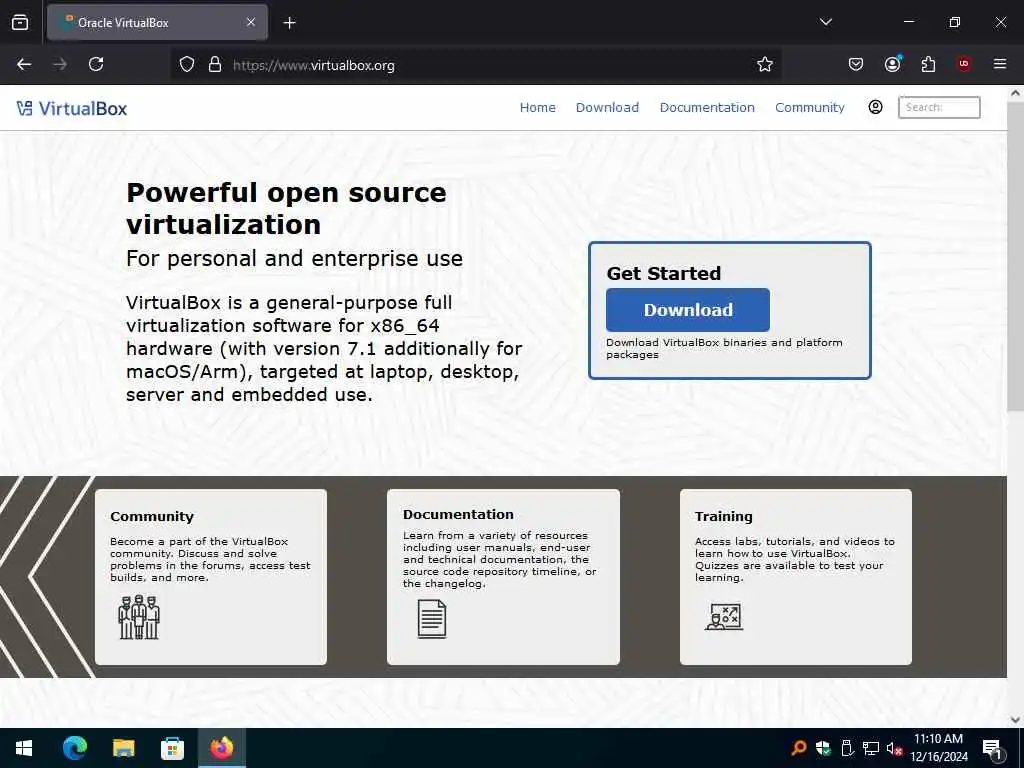Open the Training card
This screenshot has height=768, width=1024.
tap(795, 577)
